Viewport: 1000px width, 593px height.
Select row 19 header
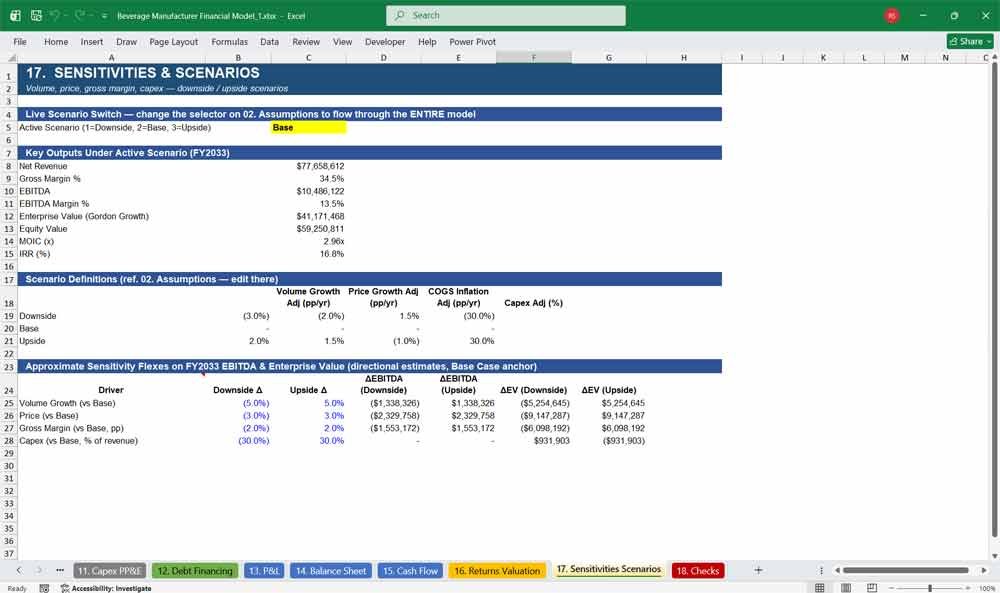coord(9,316)
